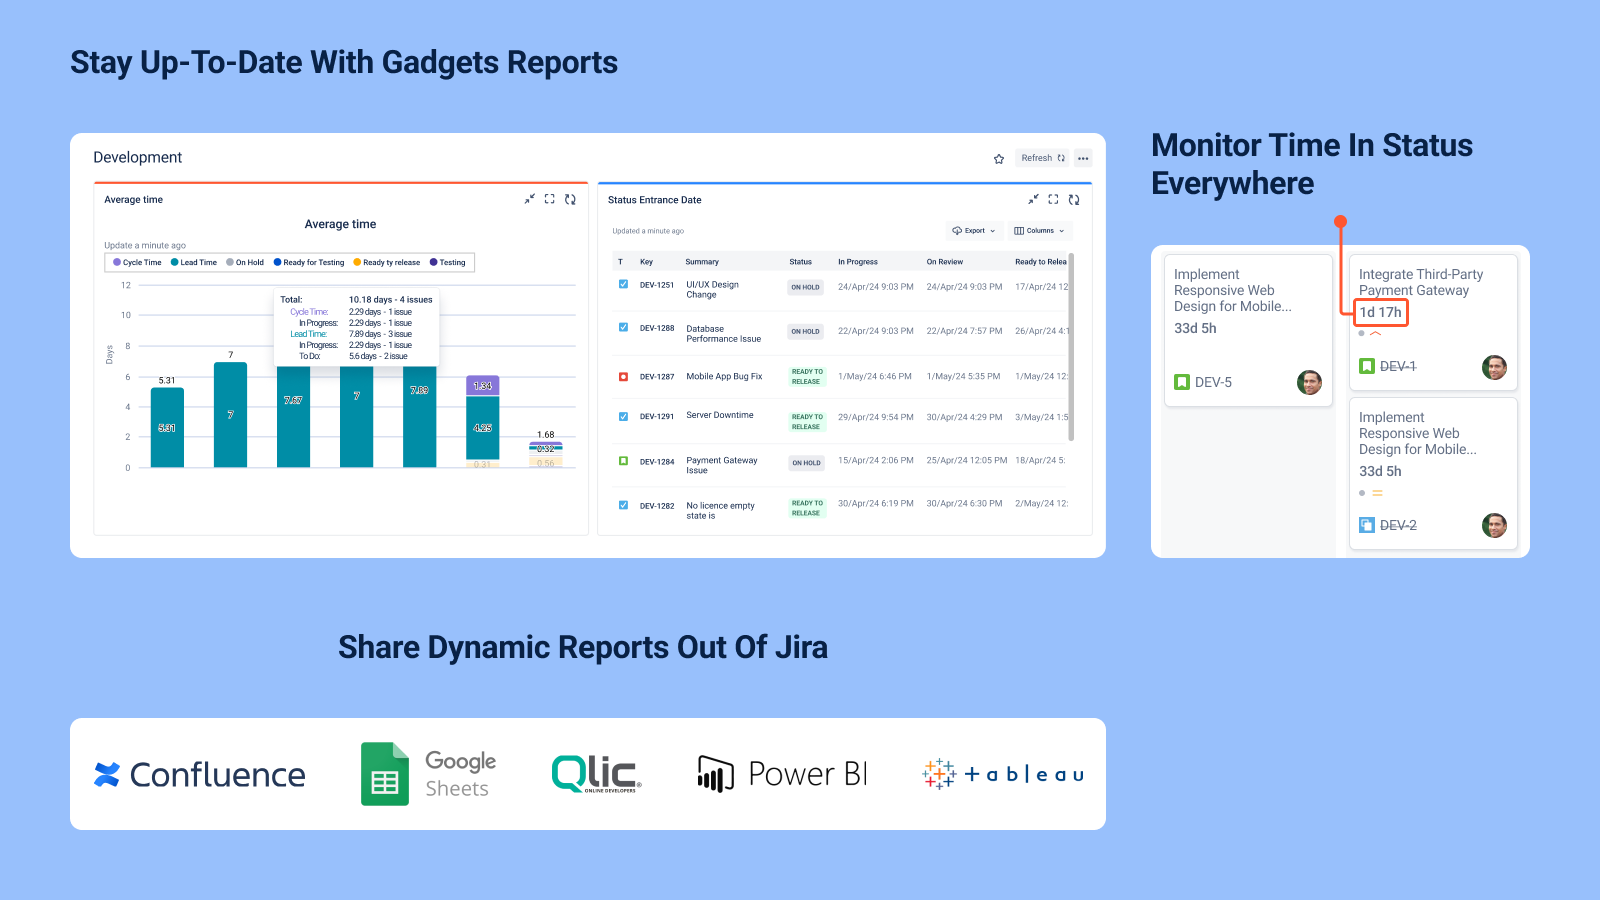Click On Hold status badge for DEV-1251
The width and height of the screenshot is (1600, 900).
[x=806, y=287]
